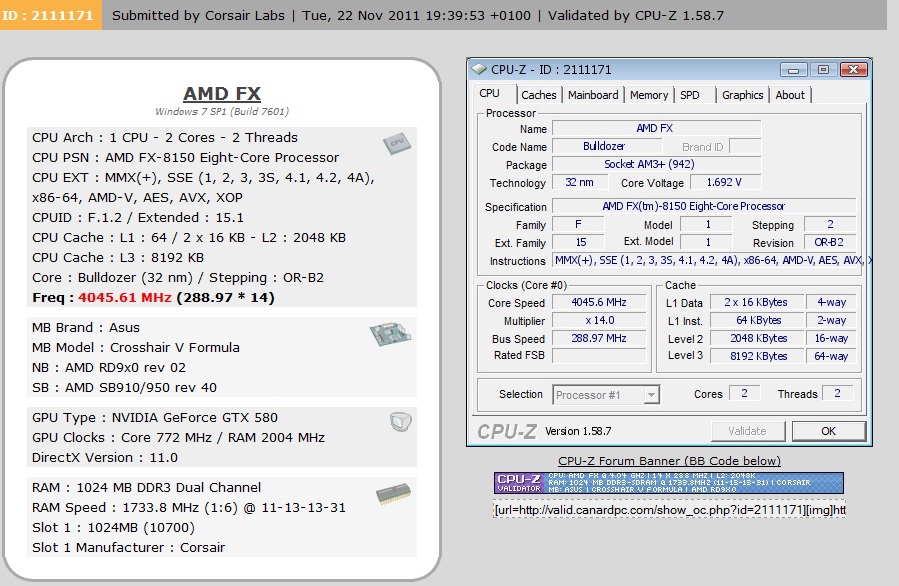This screenshot has width=899, height=586.
Task: Click the red frequency 4045.61 MHz text
Action: click(x=125, y=298)
